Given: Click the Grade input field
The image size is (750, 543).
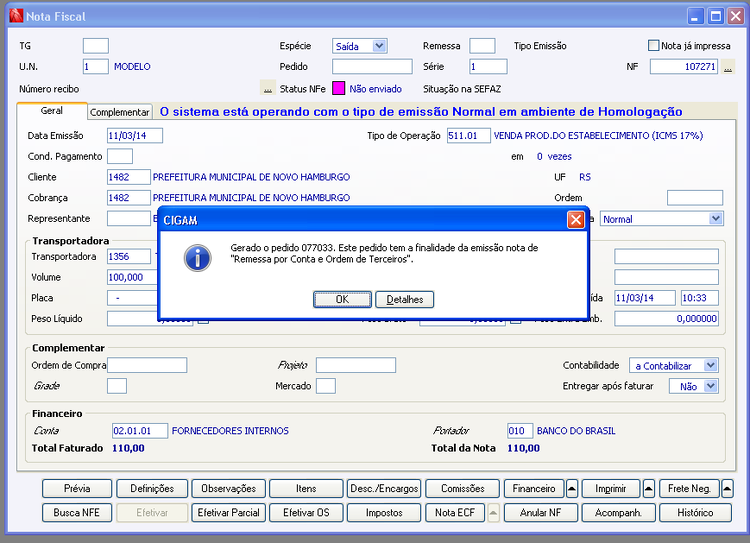Looking at the screenshot, I should tap(117, 386).
